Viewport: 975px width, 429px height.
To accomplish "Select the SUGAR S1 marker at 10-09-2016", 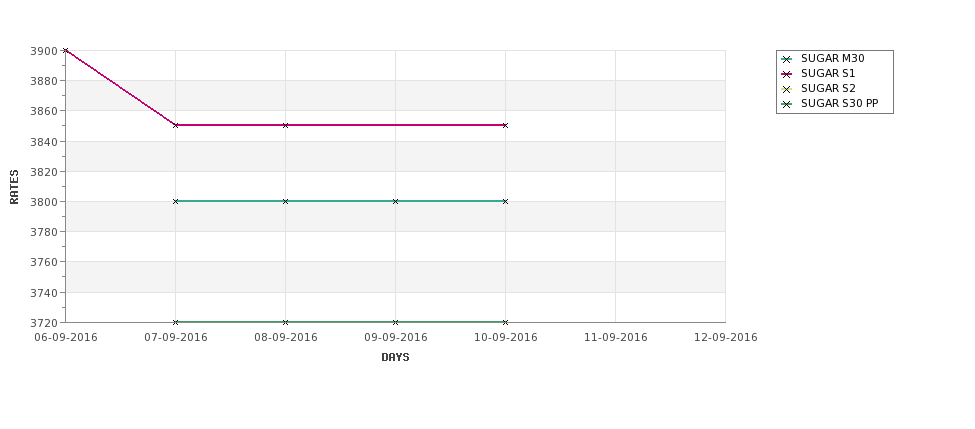I will click(x=505, y=125).
